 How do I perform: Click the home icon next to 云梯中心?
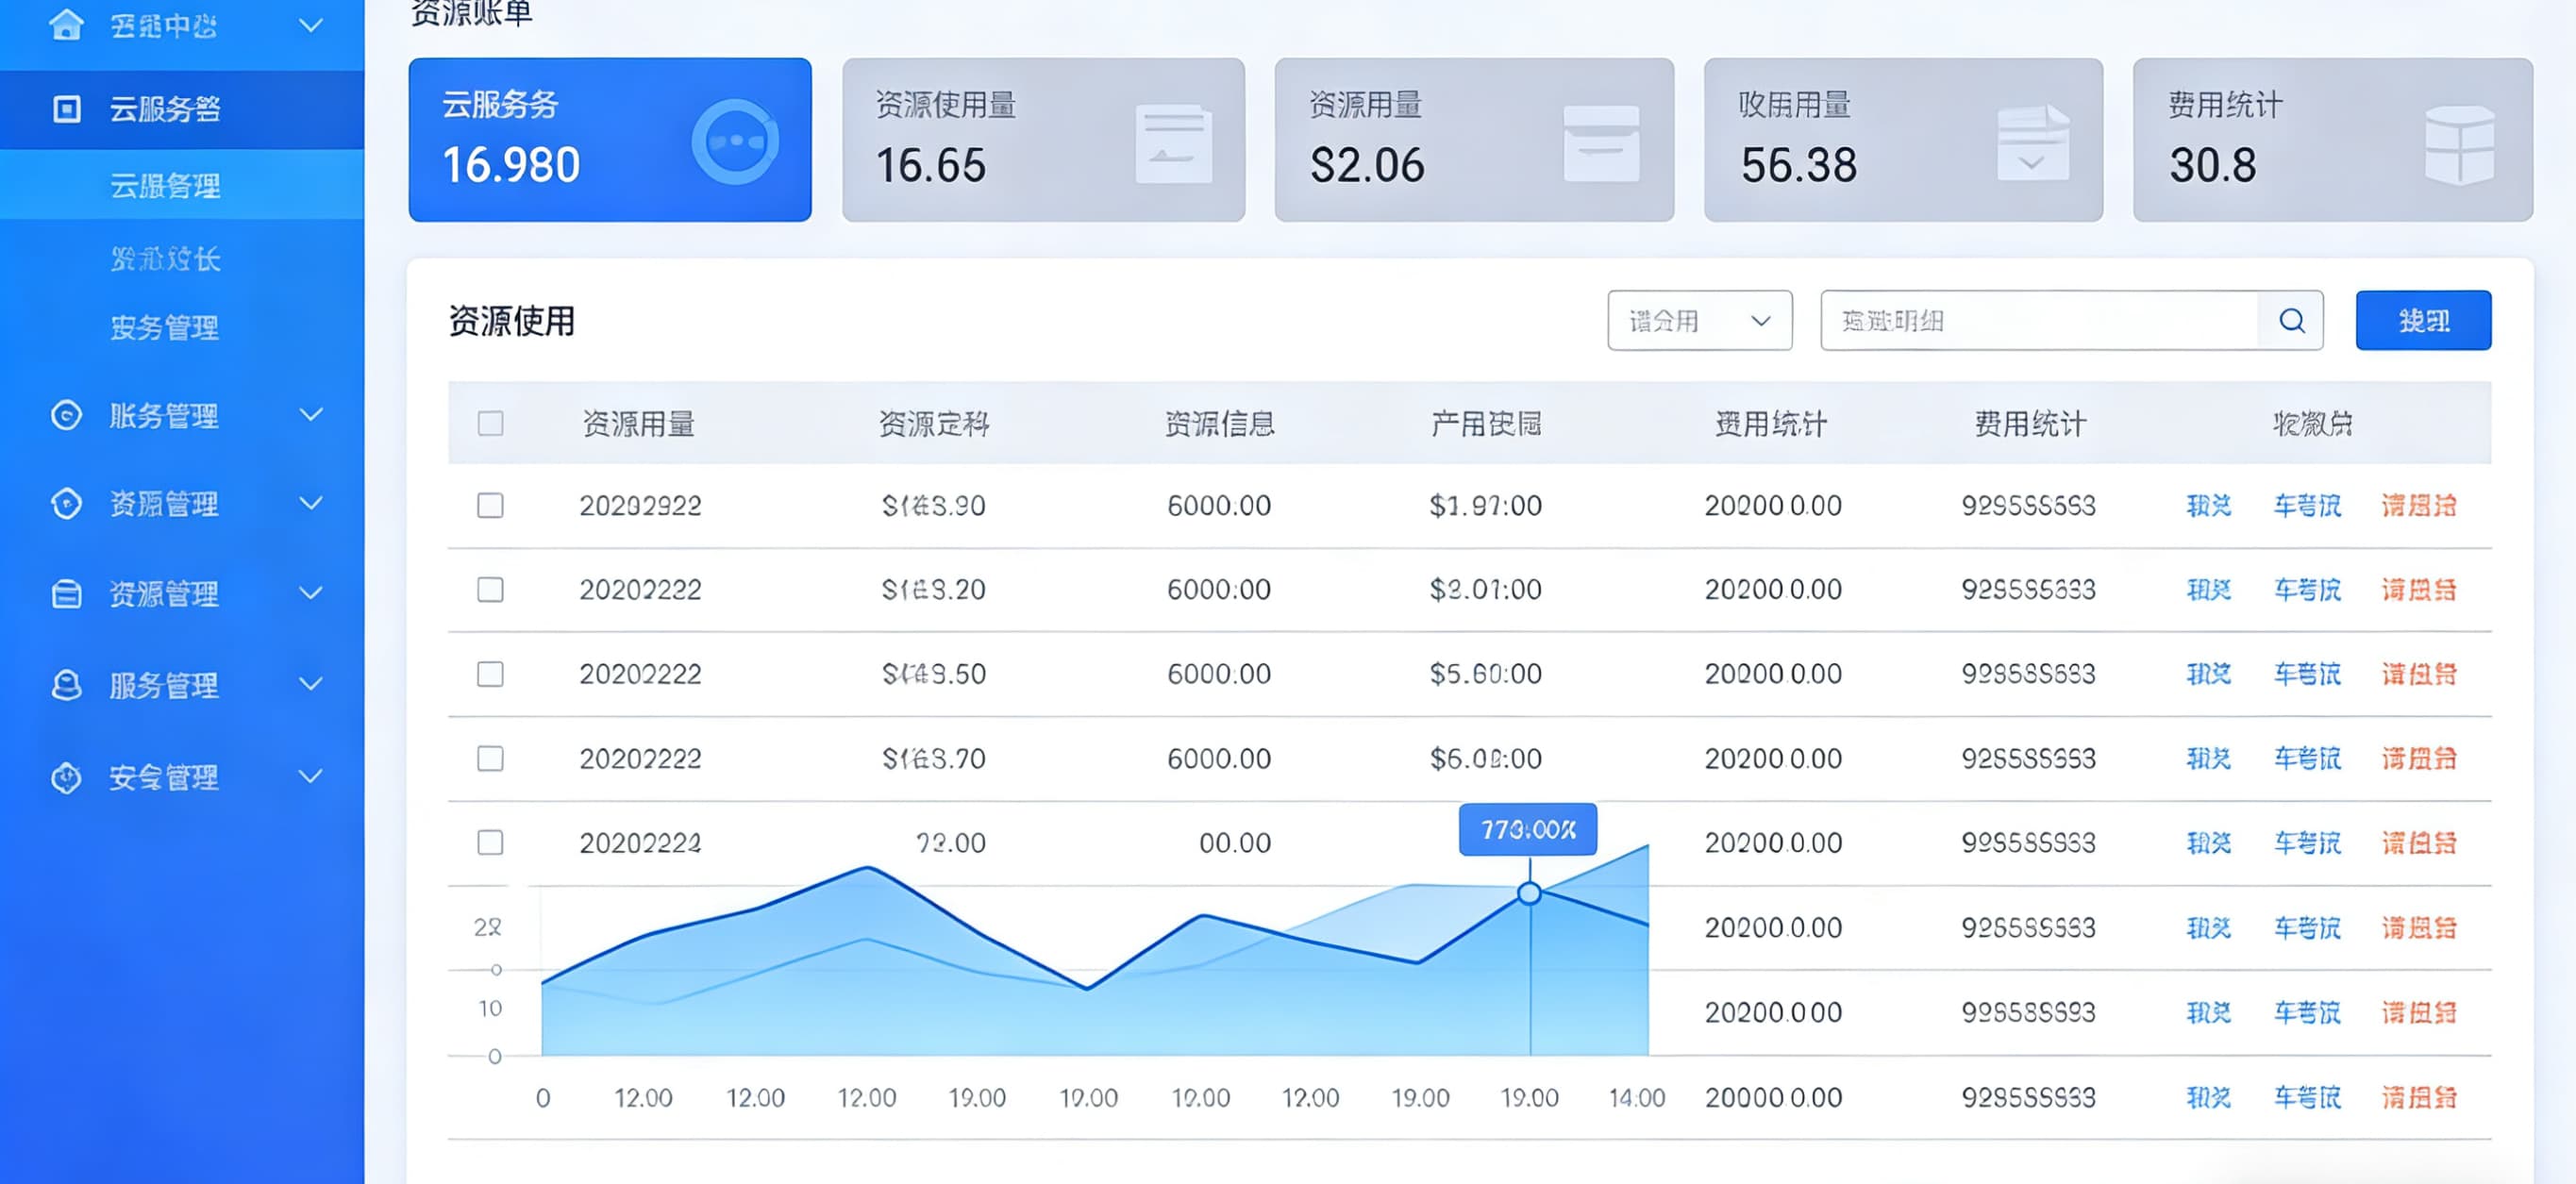click(x=67, y=22)
